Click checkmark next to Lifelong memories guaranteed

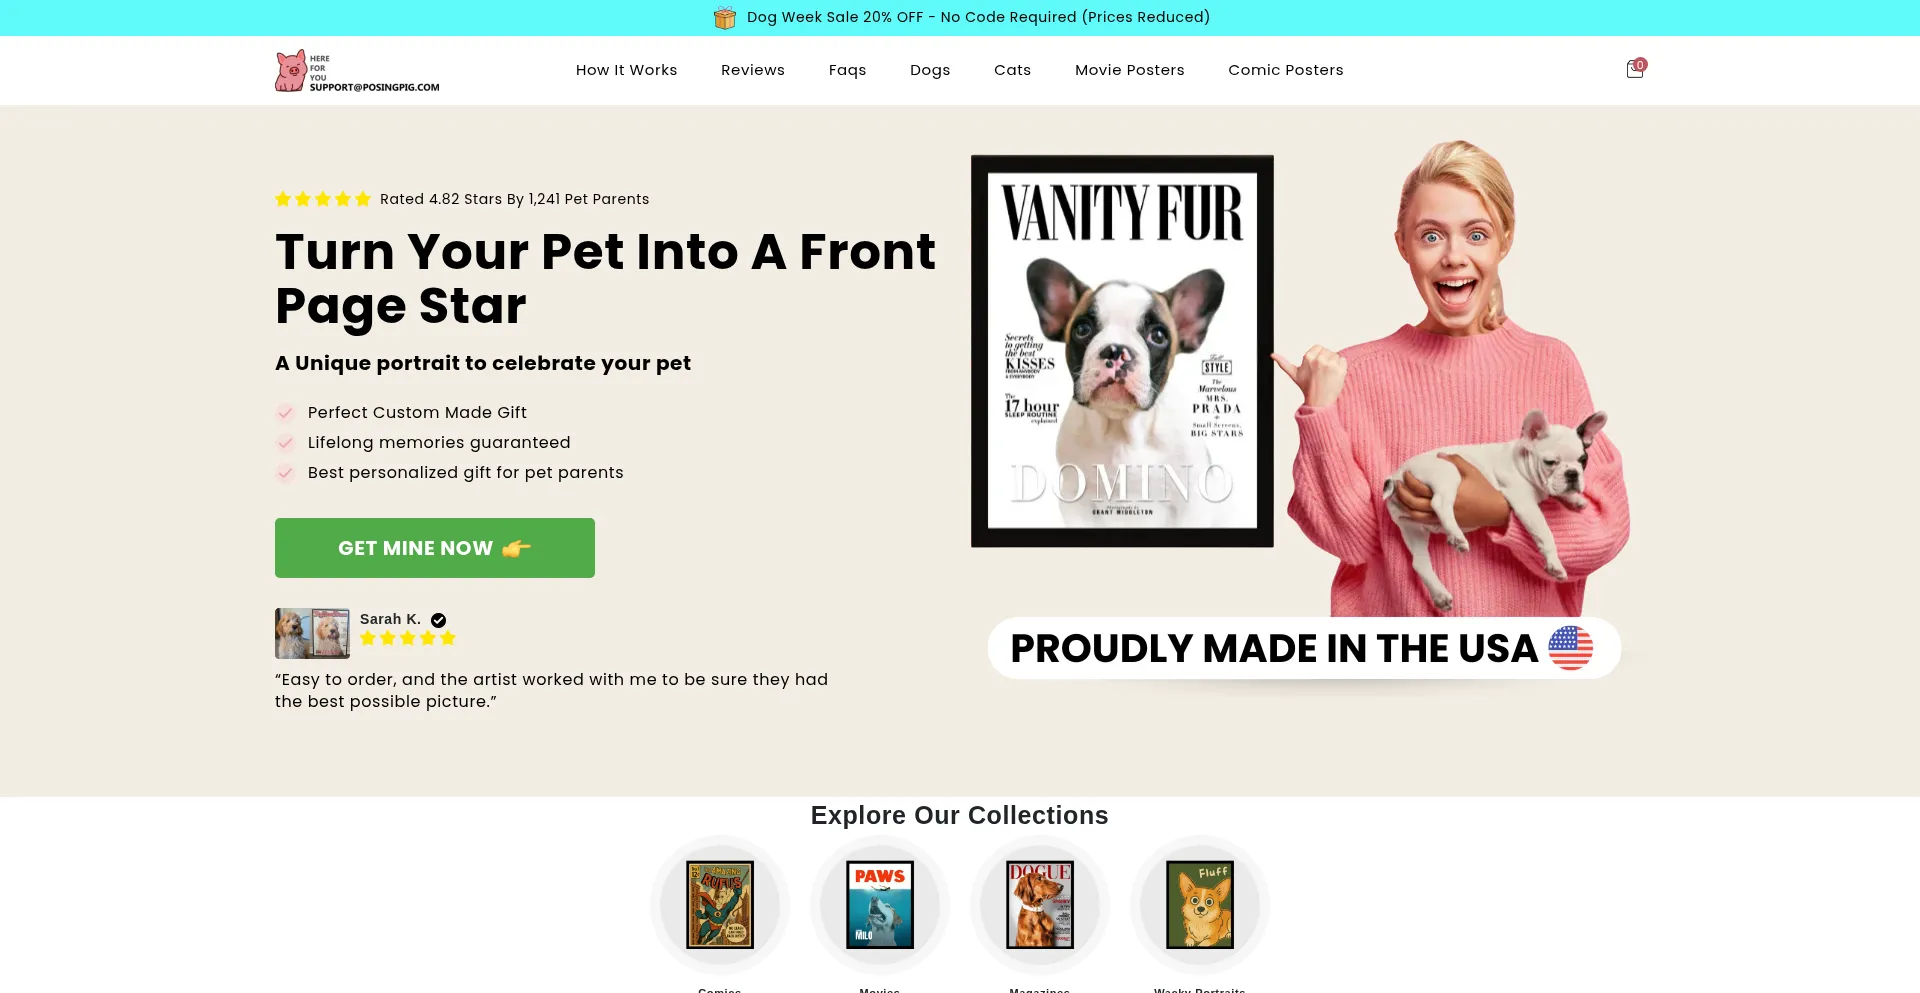[286, 442]
